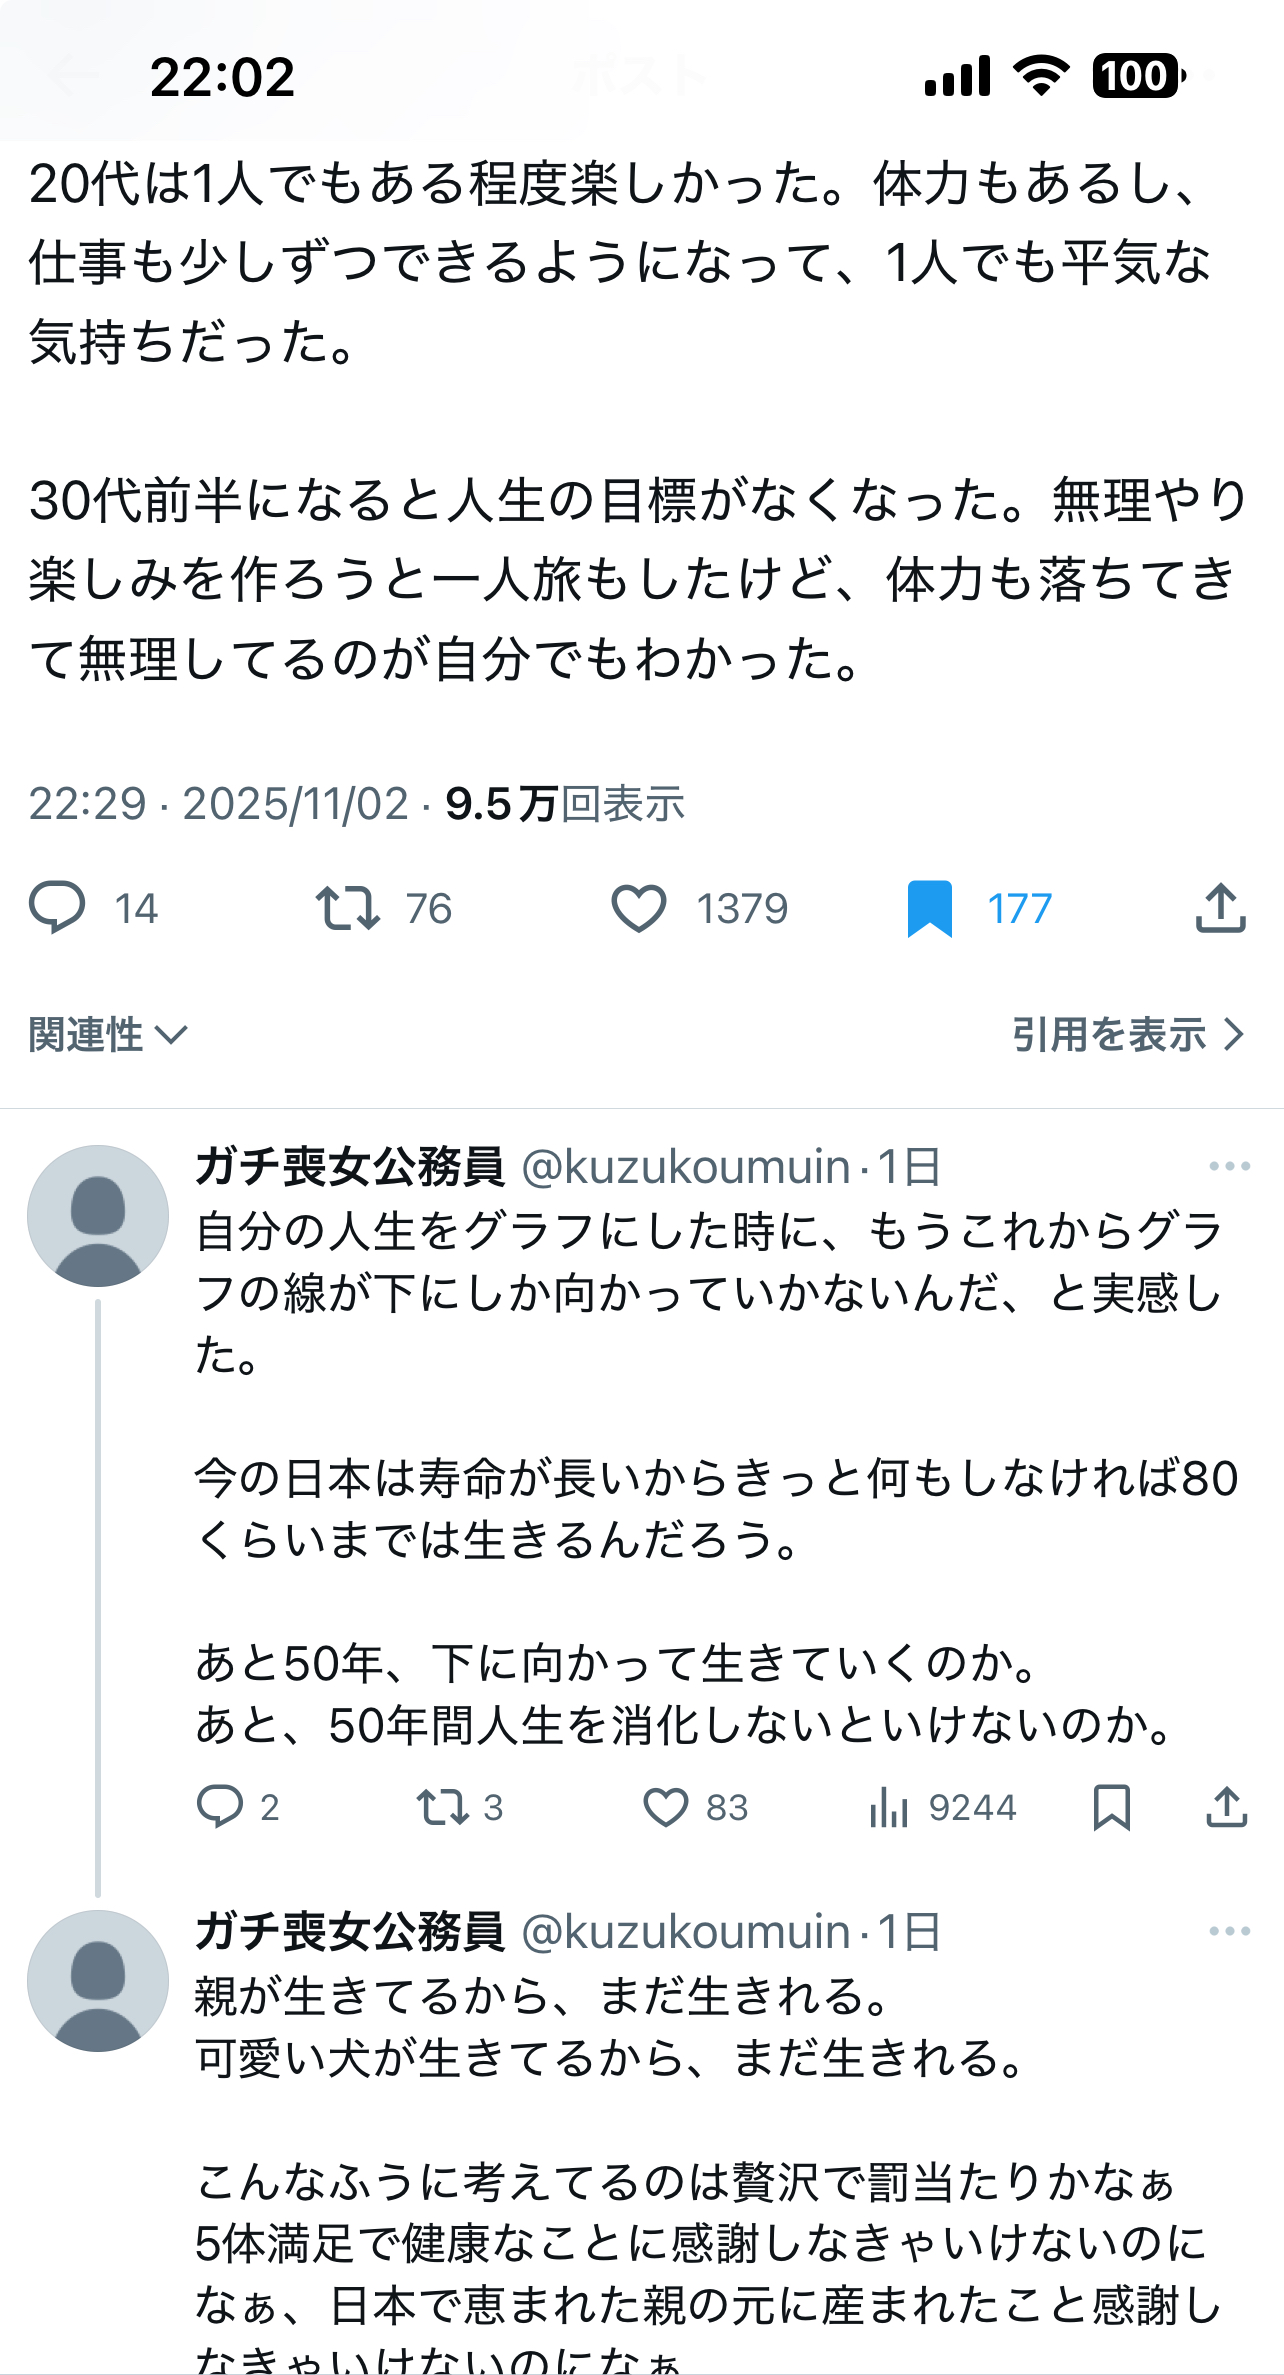
Task: Open second reply's three-dot more menu
Action: pos(1229,1931)
